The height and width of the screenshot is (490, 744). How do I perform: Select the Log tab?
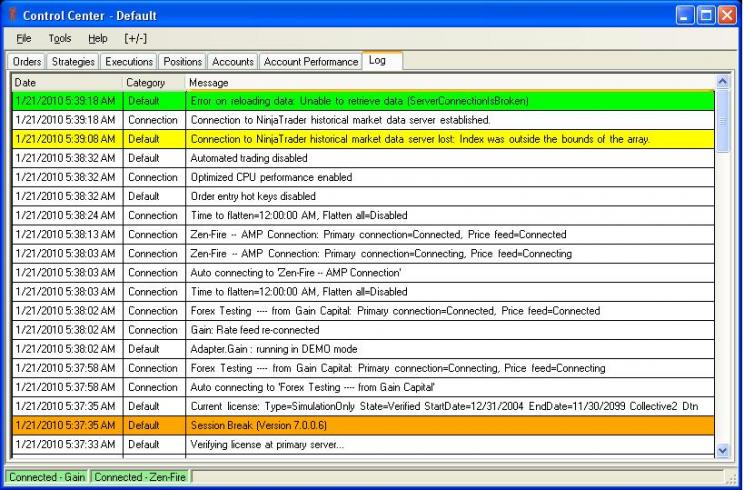pos(382,61)
